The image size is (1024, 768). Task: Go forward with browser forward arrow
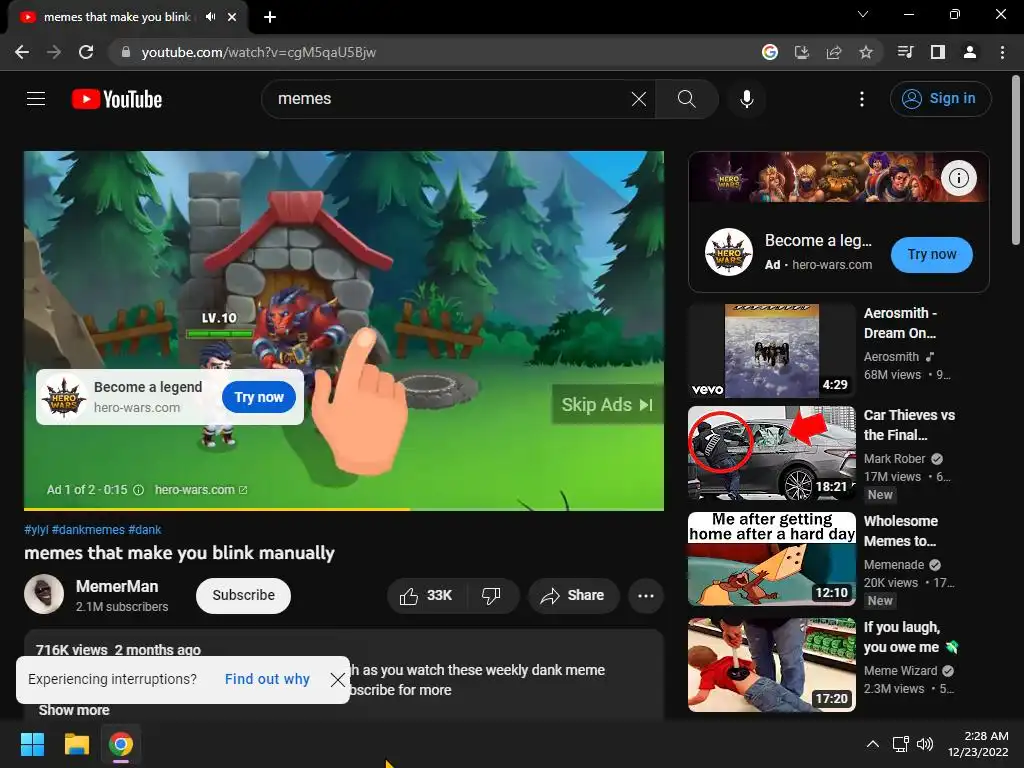click(x=54, y=52)
